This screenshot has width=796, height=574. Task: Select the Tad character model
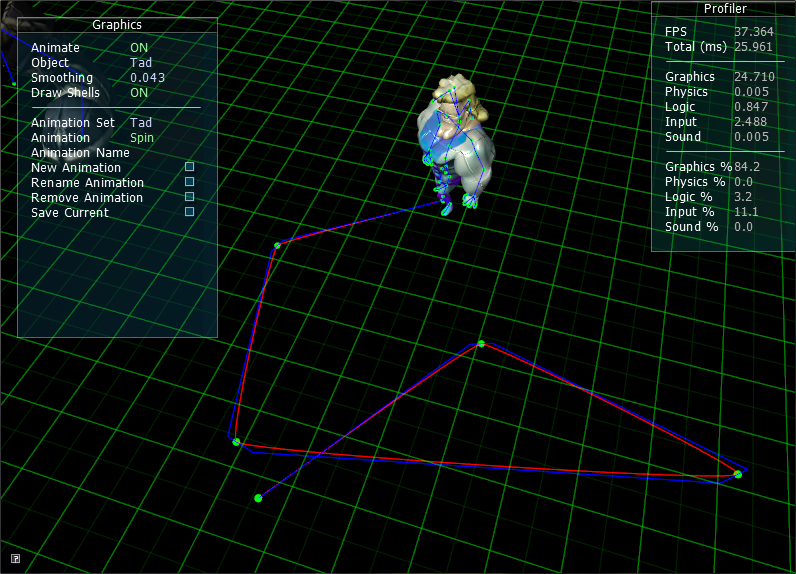pos(456,145)
